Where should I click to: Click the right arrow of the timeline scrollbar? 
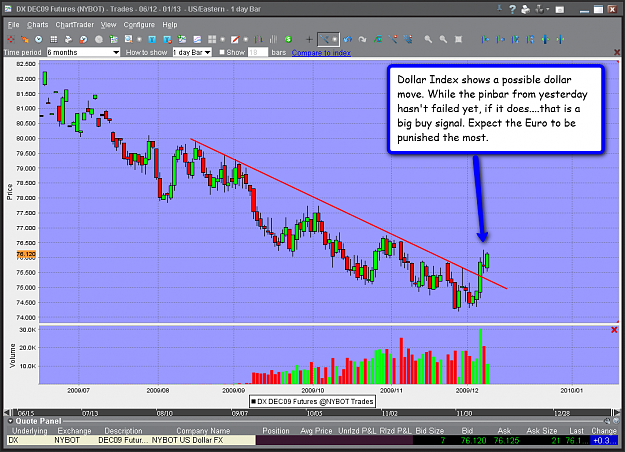click(617, 413)
